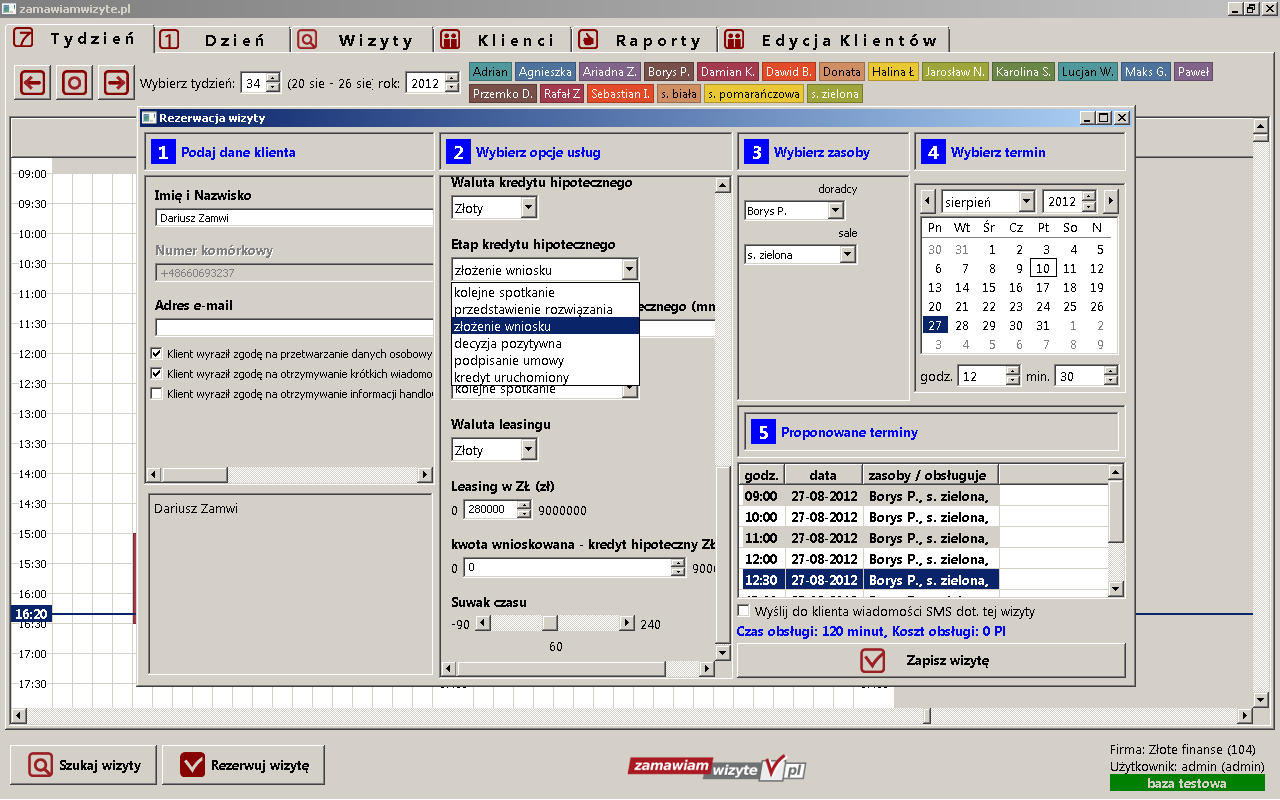Screen dimensions: 1280x800
Task: Go to next month in calendar
Action: click(1110, 201)
